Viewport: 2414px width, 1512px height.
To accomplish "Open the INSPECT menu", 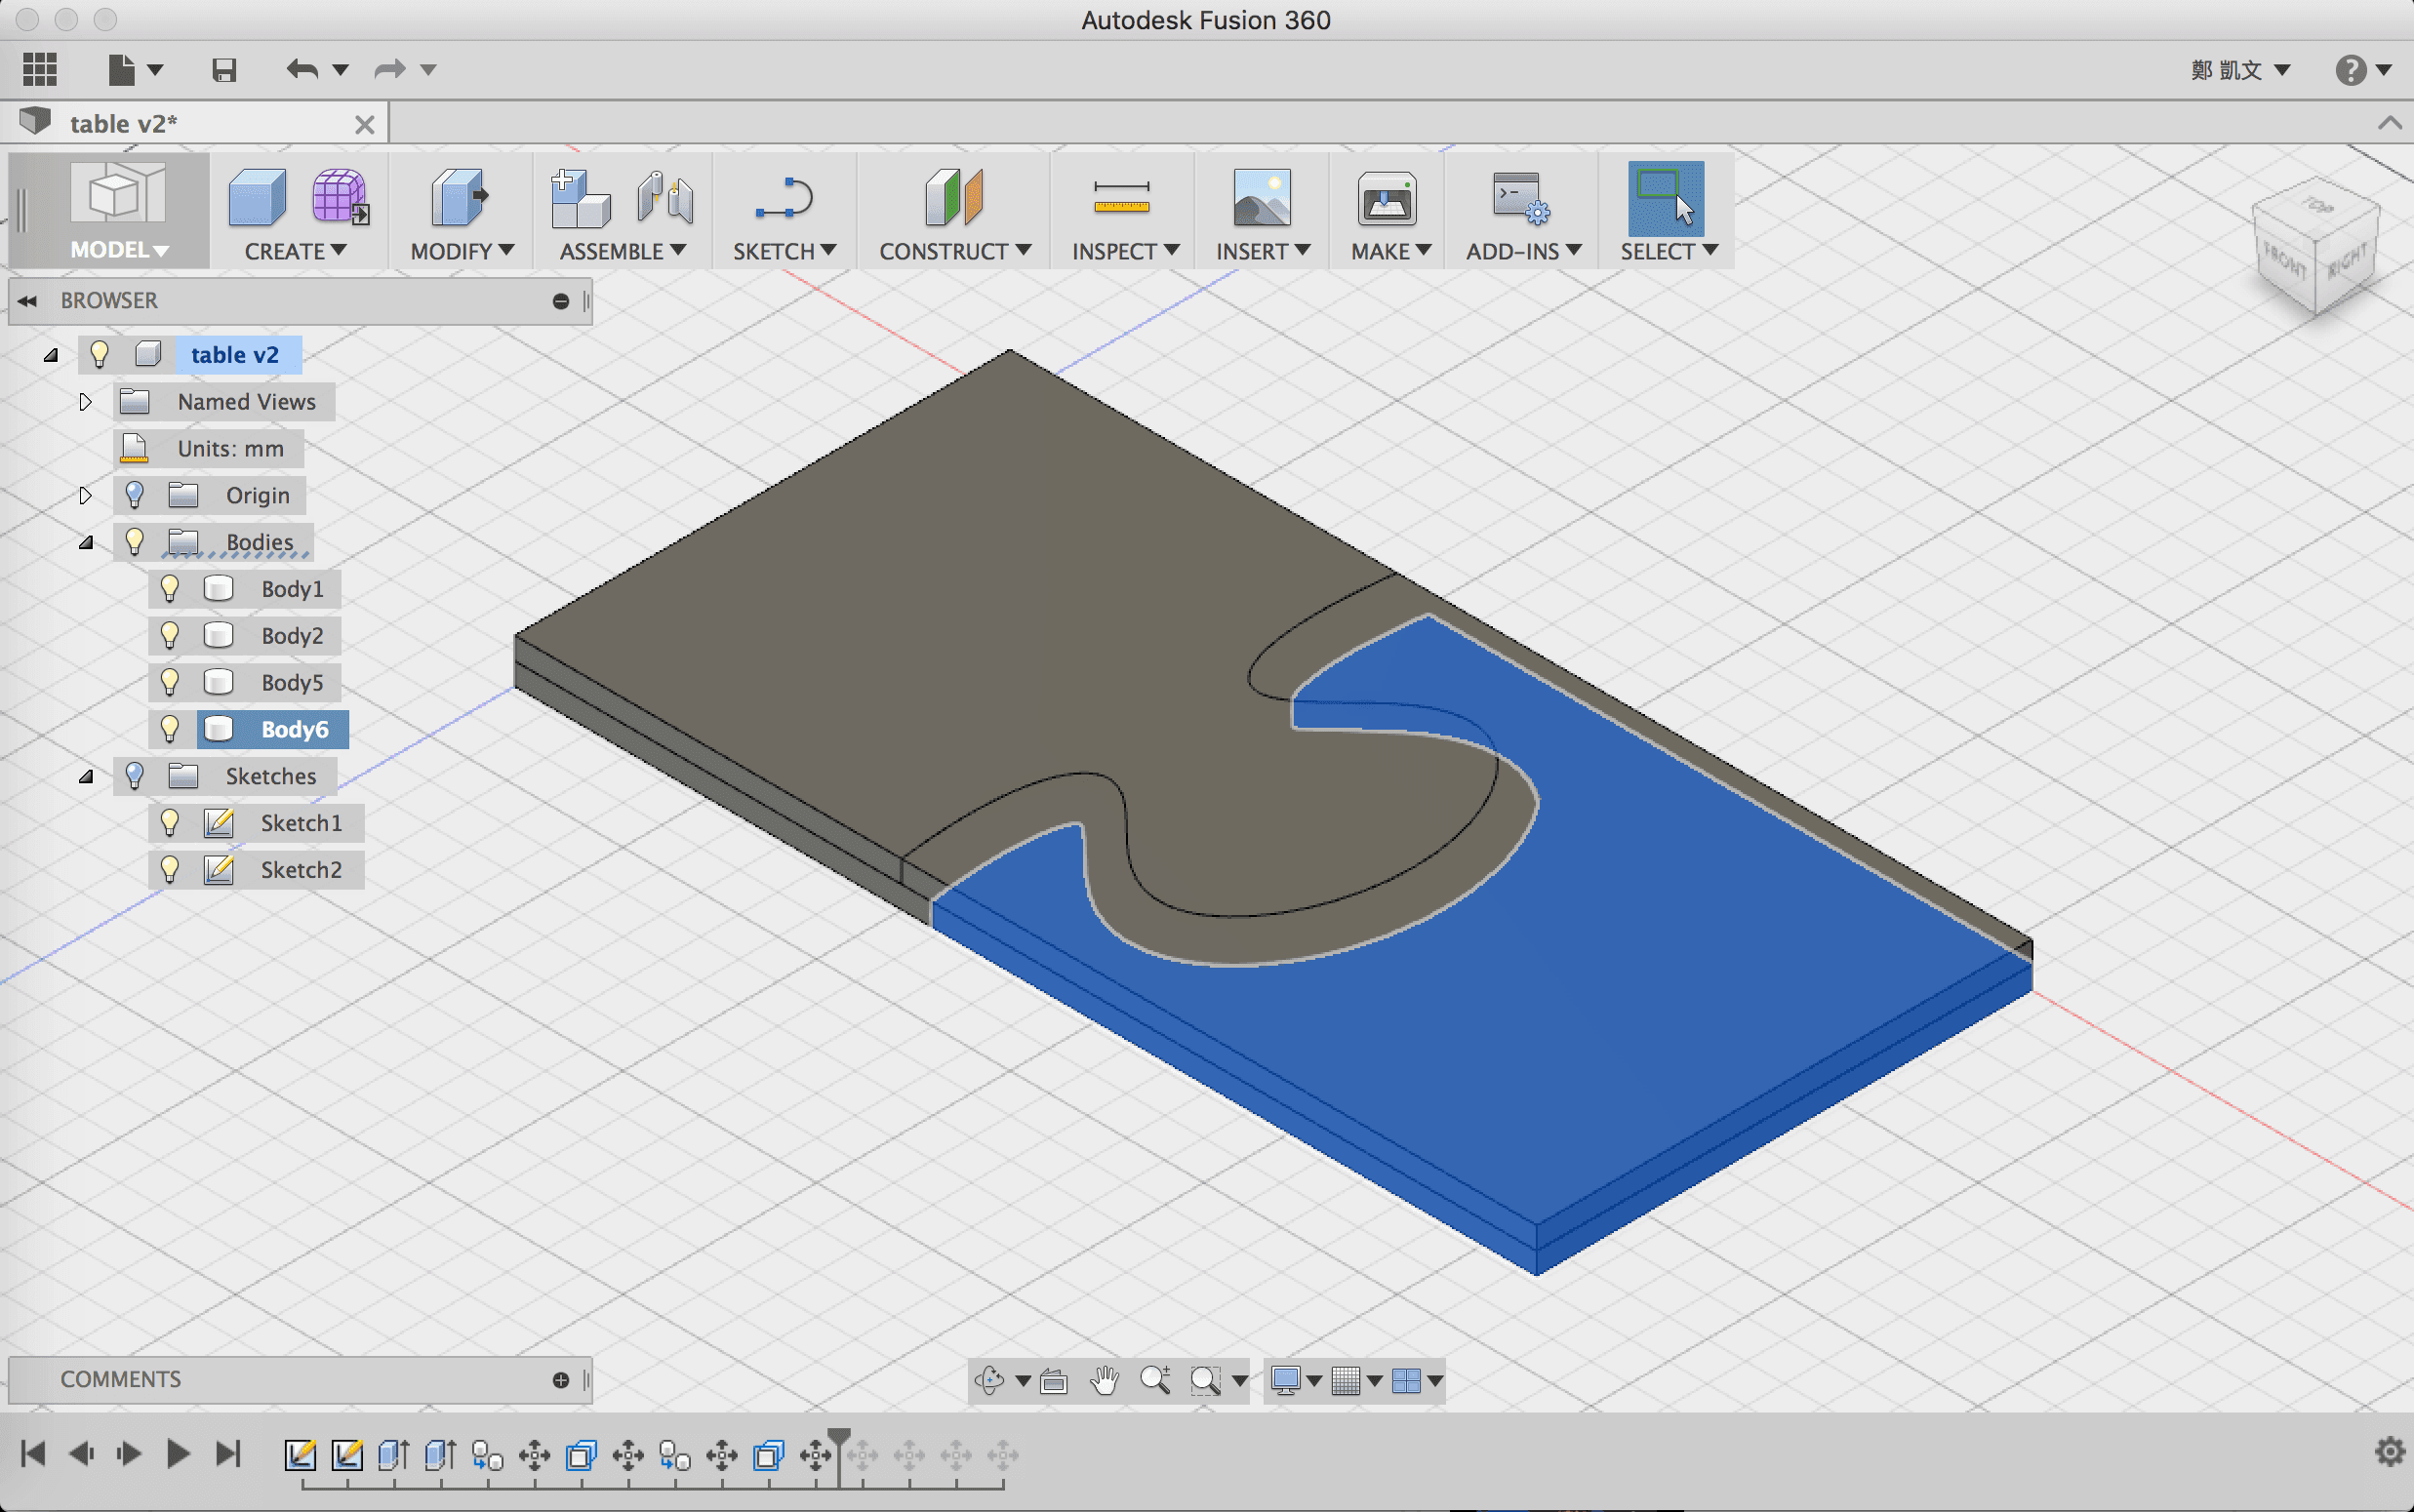I will pyautogui.click(x=1125, y=251).
